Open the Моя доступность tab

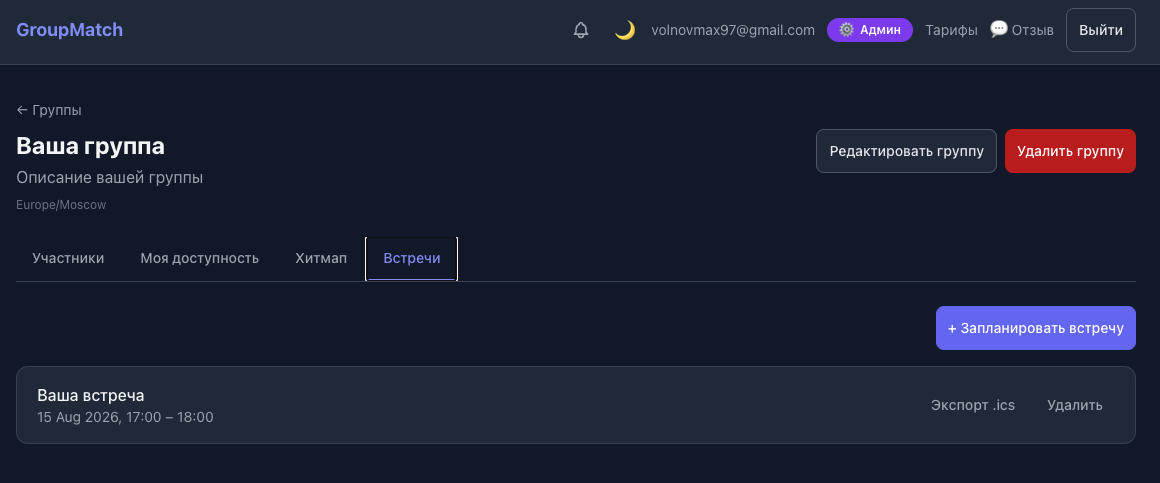tap(200, 258)
